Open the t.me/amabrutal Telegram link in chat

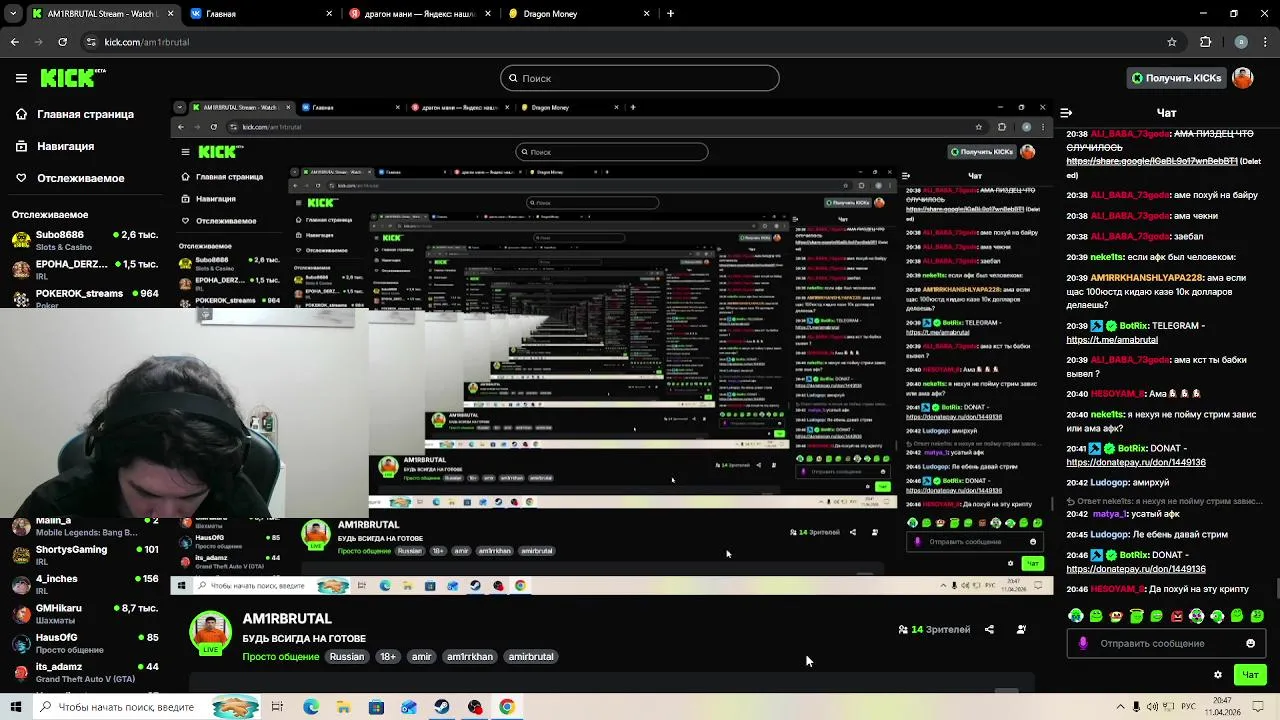[x=1112, y=340]
